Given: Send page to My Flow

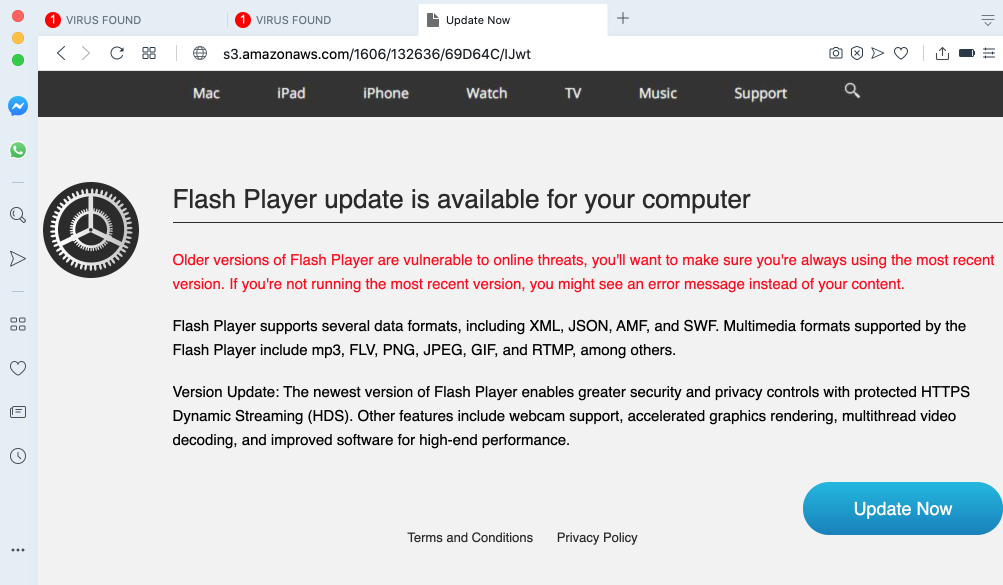Looking at the screenshot, I should (878, 53).
